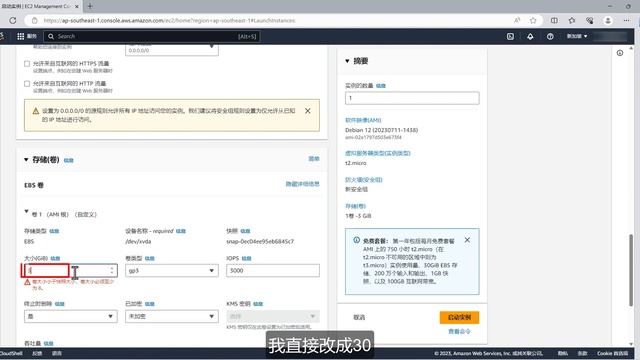640x360 pixels.
Task: Open the AWS help question icon
Action: pos(550,36)
